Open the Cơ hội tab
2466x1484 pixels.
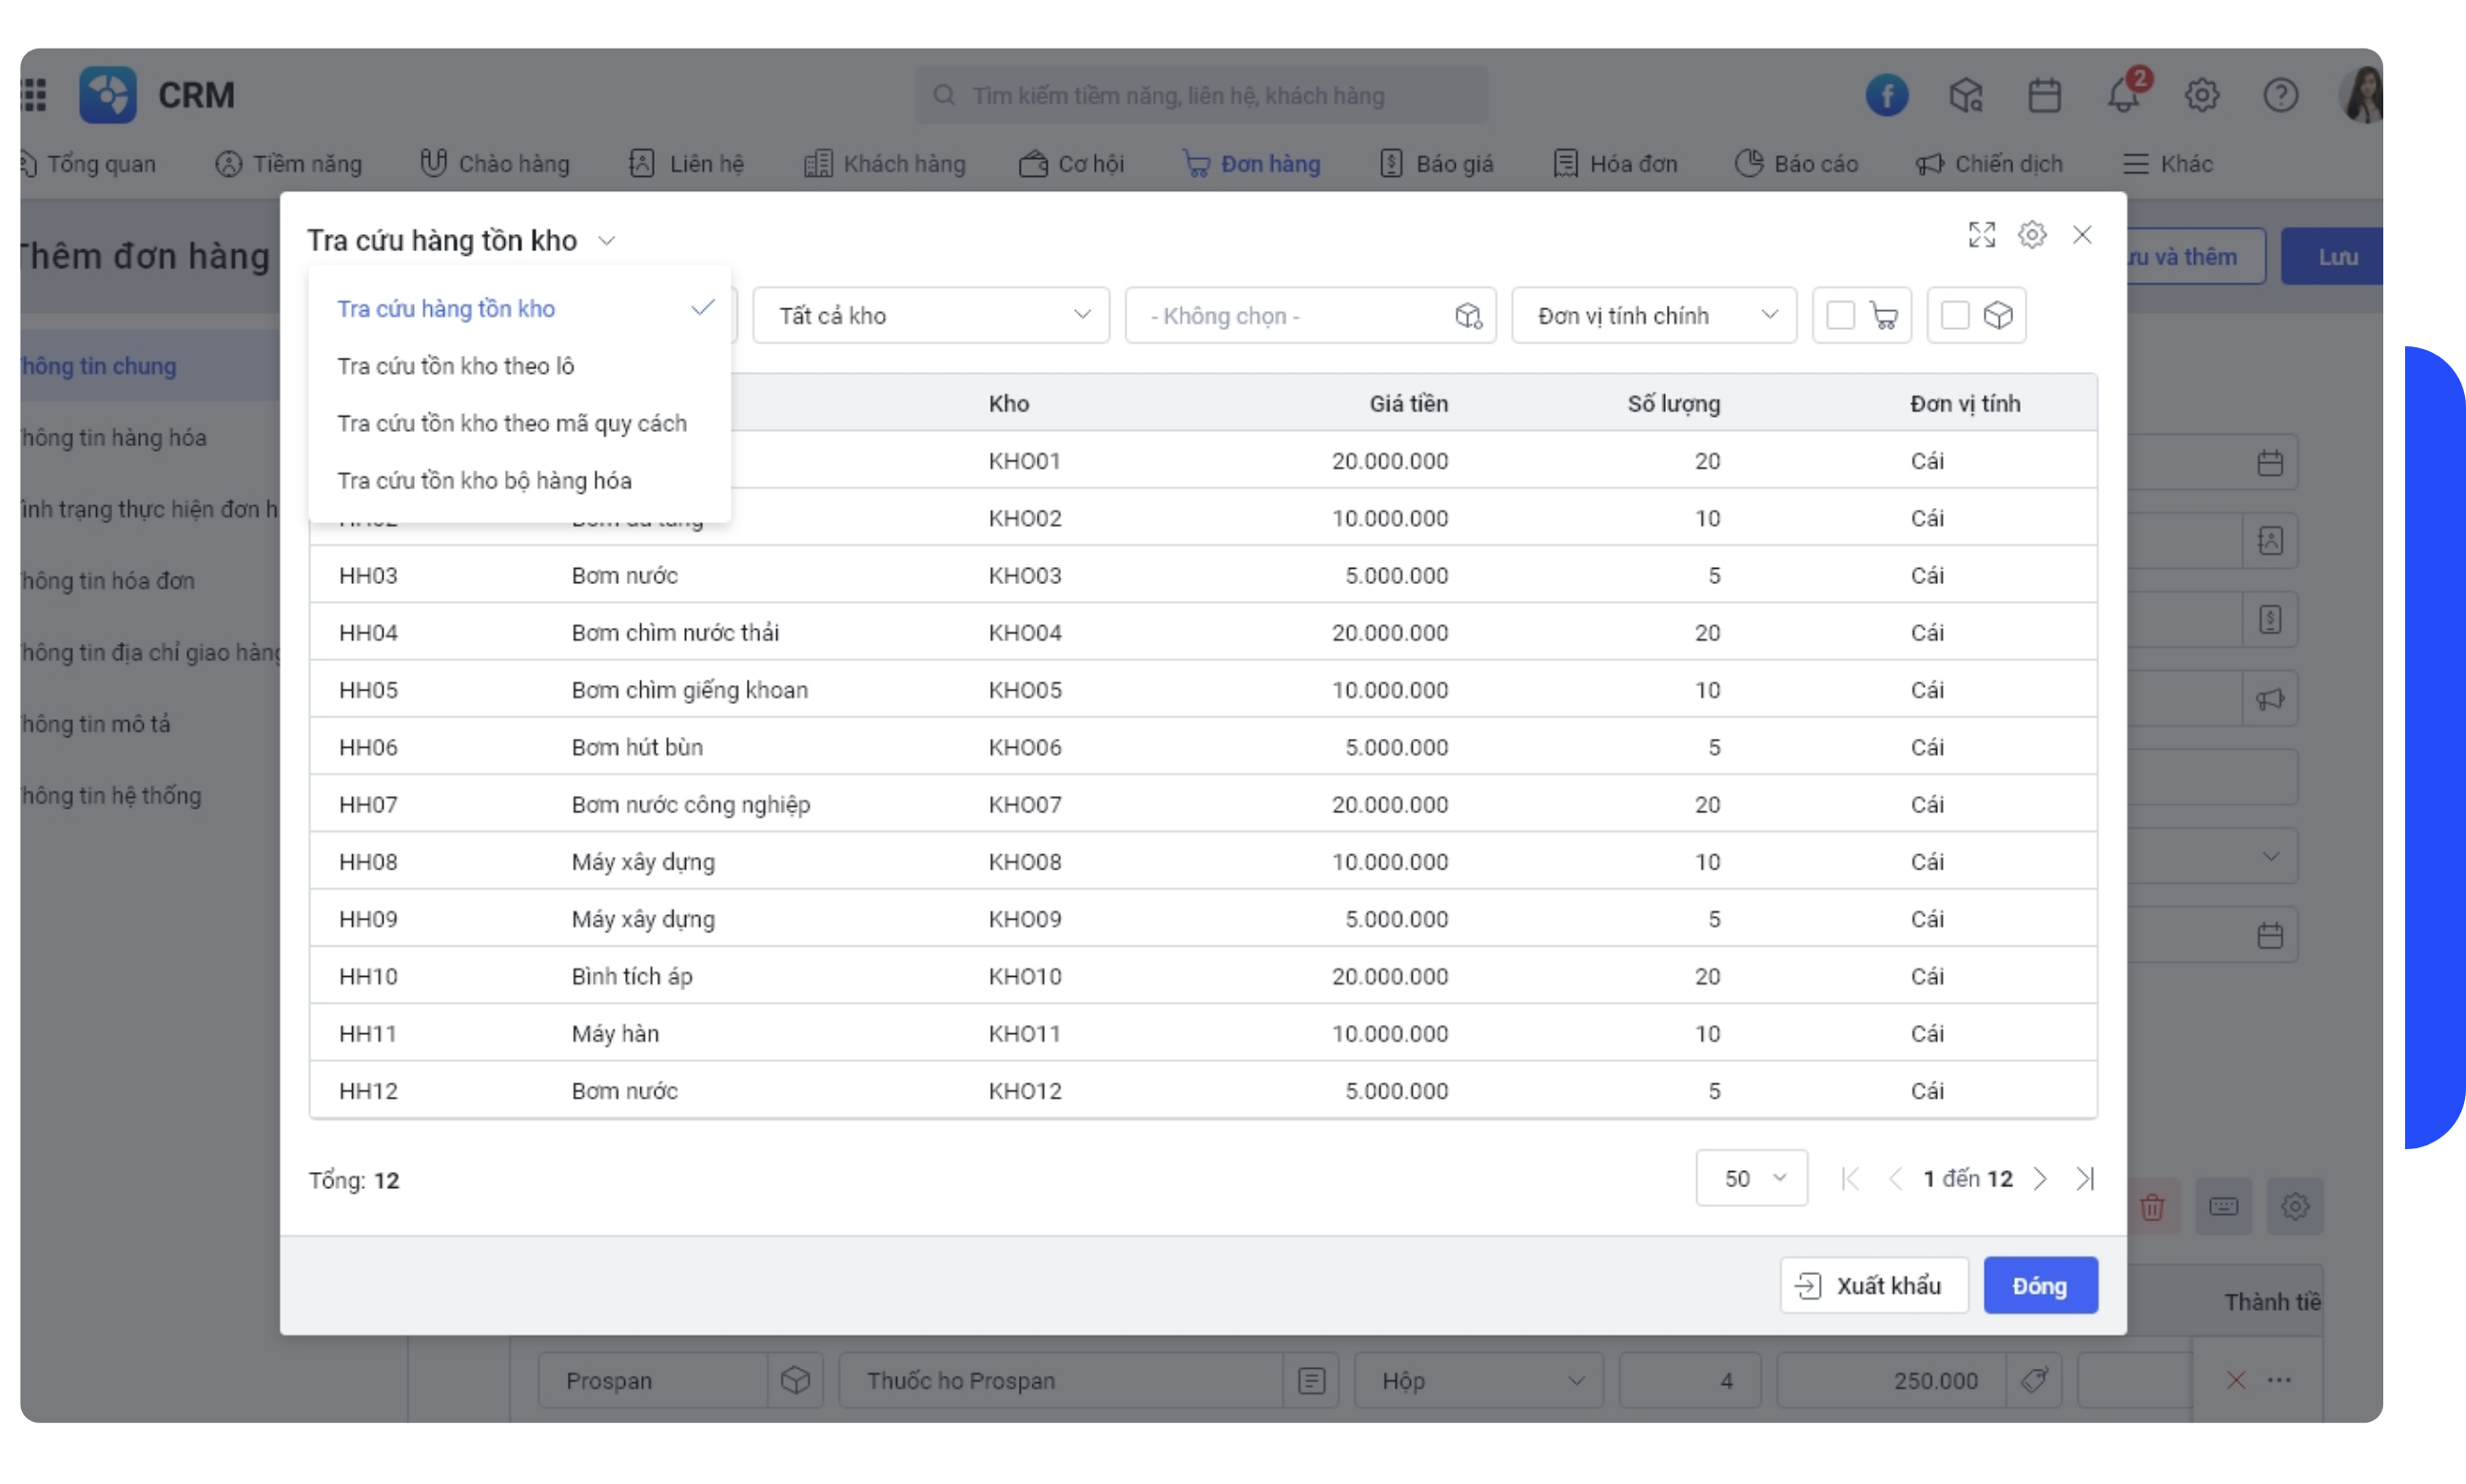coord(1071,164)
